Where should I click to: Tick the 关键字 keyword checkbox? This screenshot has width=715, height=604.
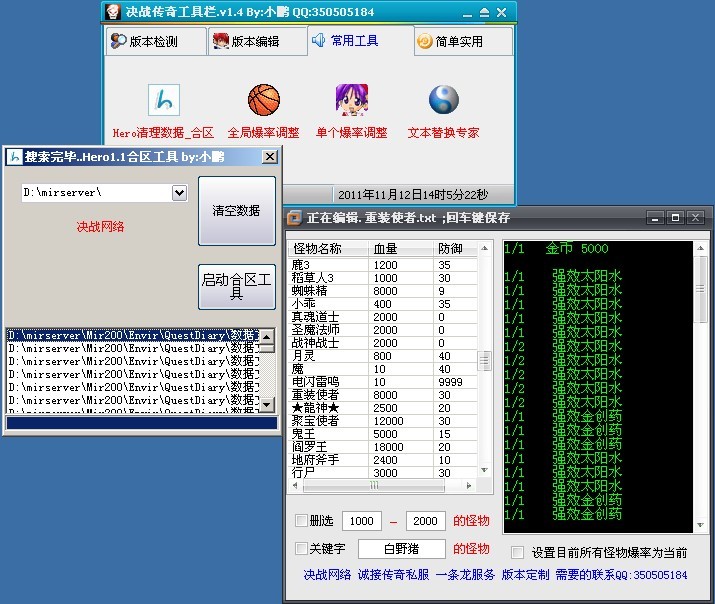302,548
